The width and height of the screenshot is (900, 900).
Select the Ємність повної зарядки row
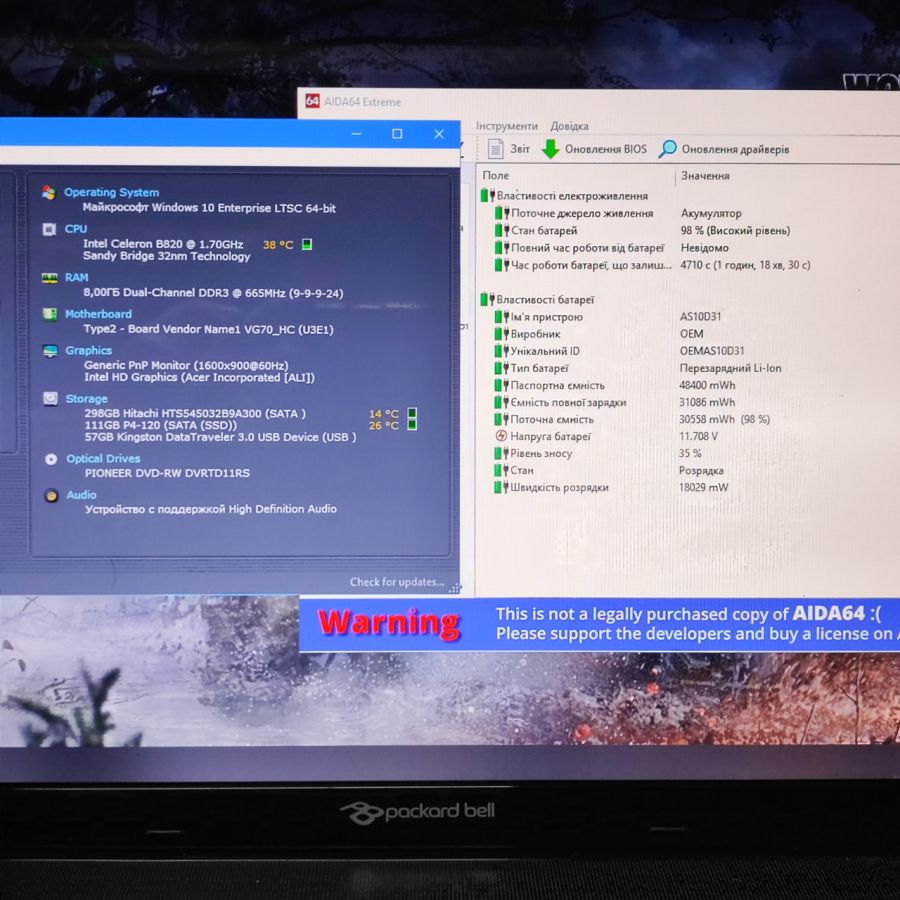(x=615, y=402)
